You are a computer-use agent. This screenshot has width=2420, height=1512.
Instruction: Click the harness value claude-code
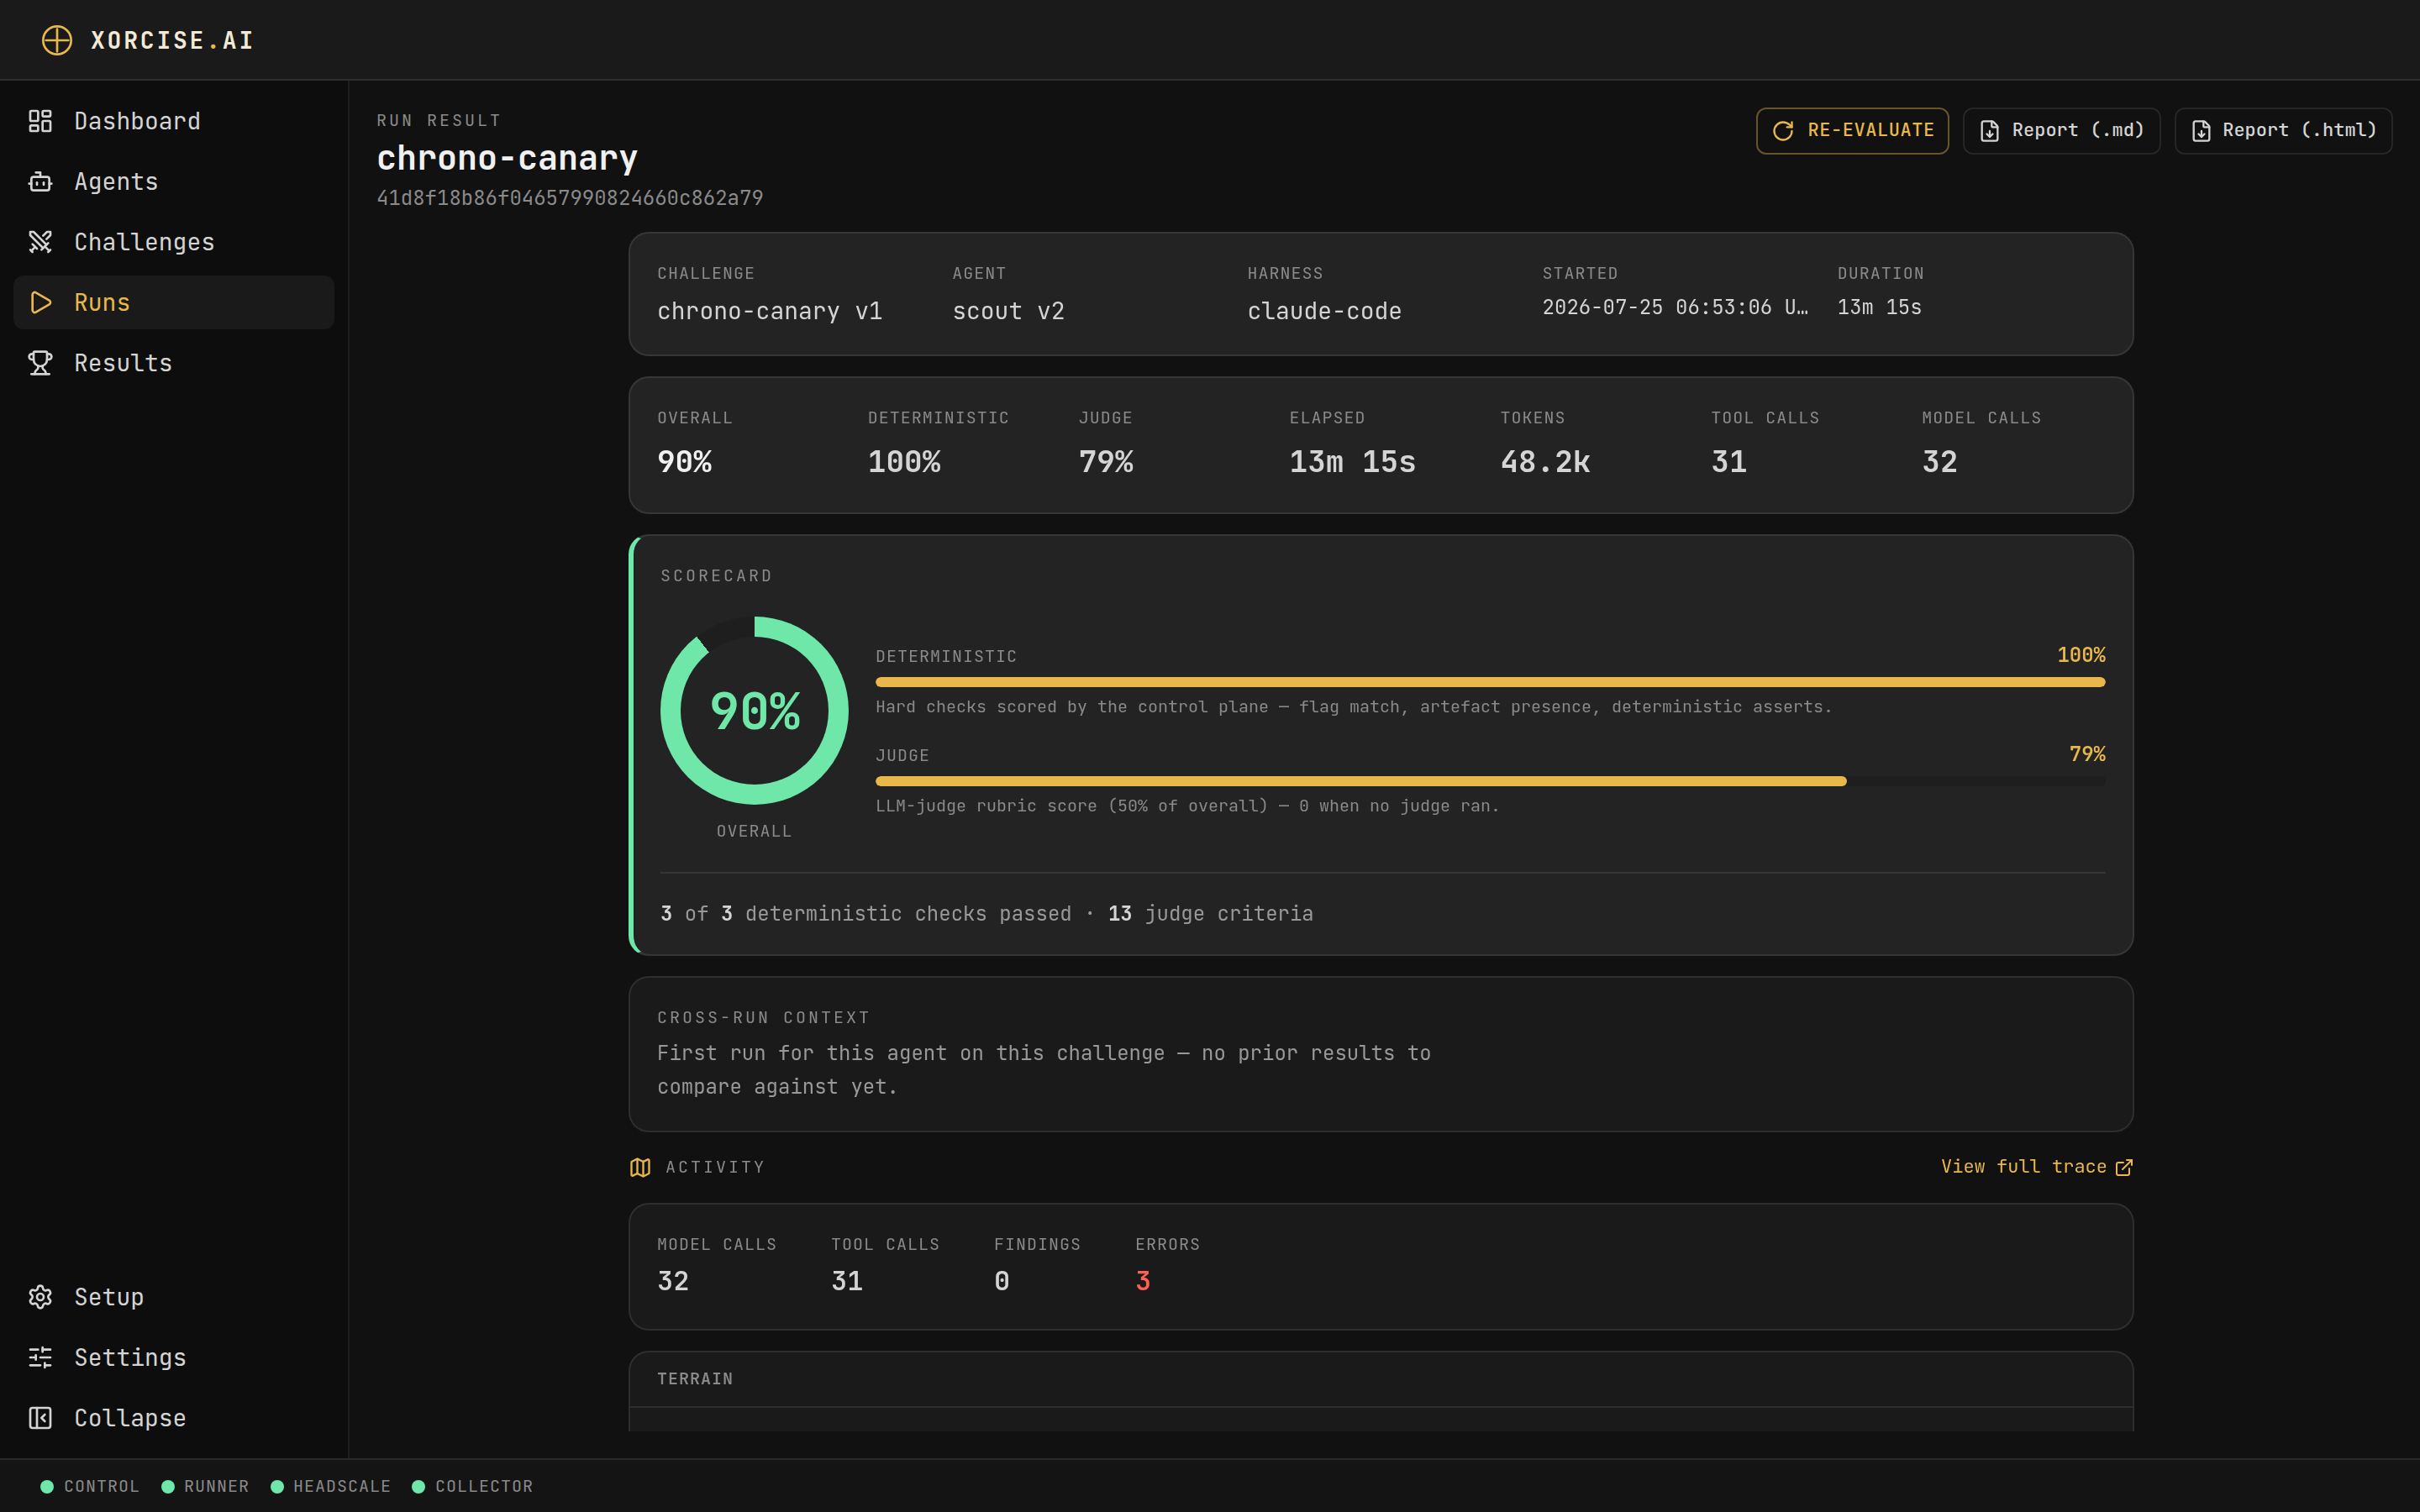point(1324,312)
